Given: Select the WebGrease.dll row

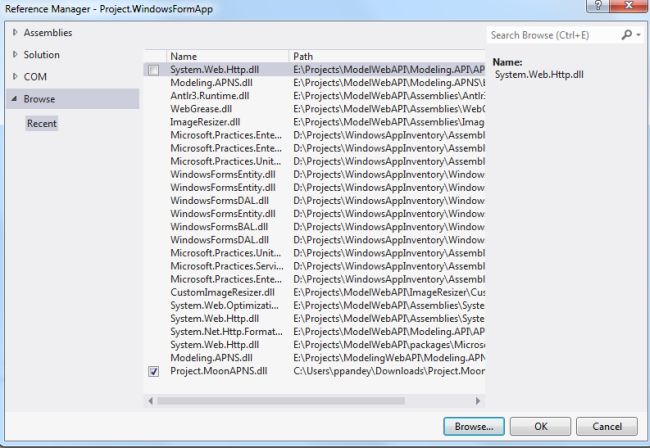Looking at the screenshot, I should click(314, 109).
